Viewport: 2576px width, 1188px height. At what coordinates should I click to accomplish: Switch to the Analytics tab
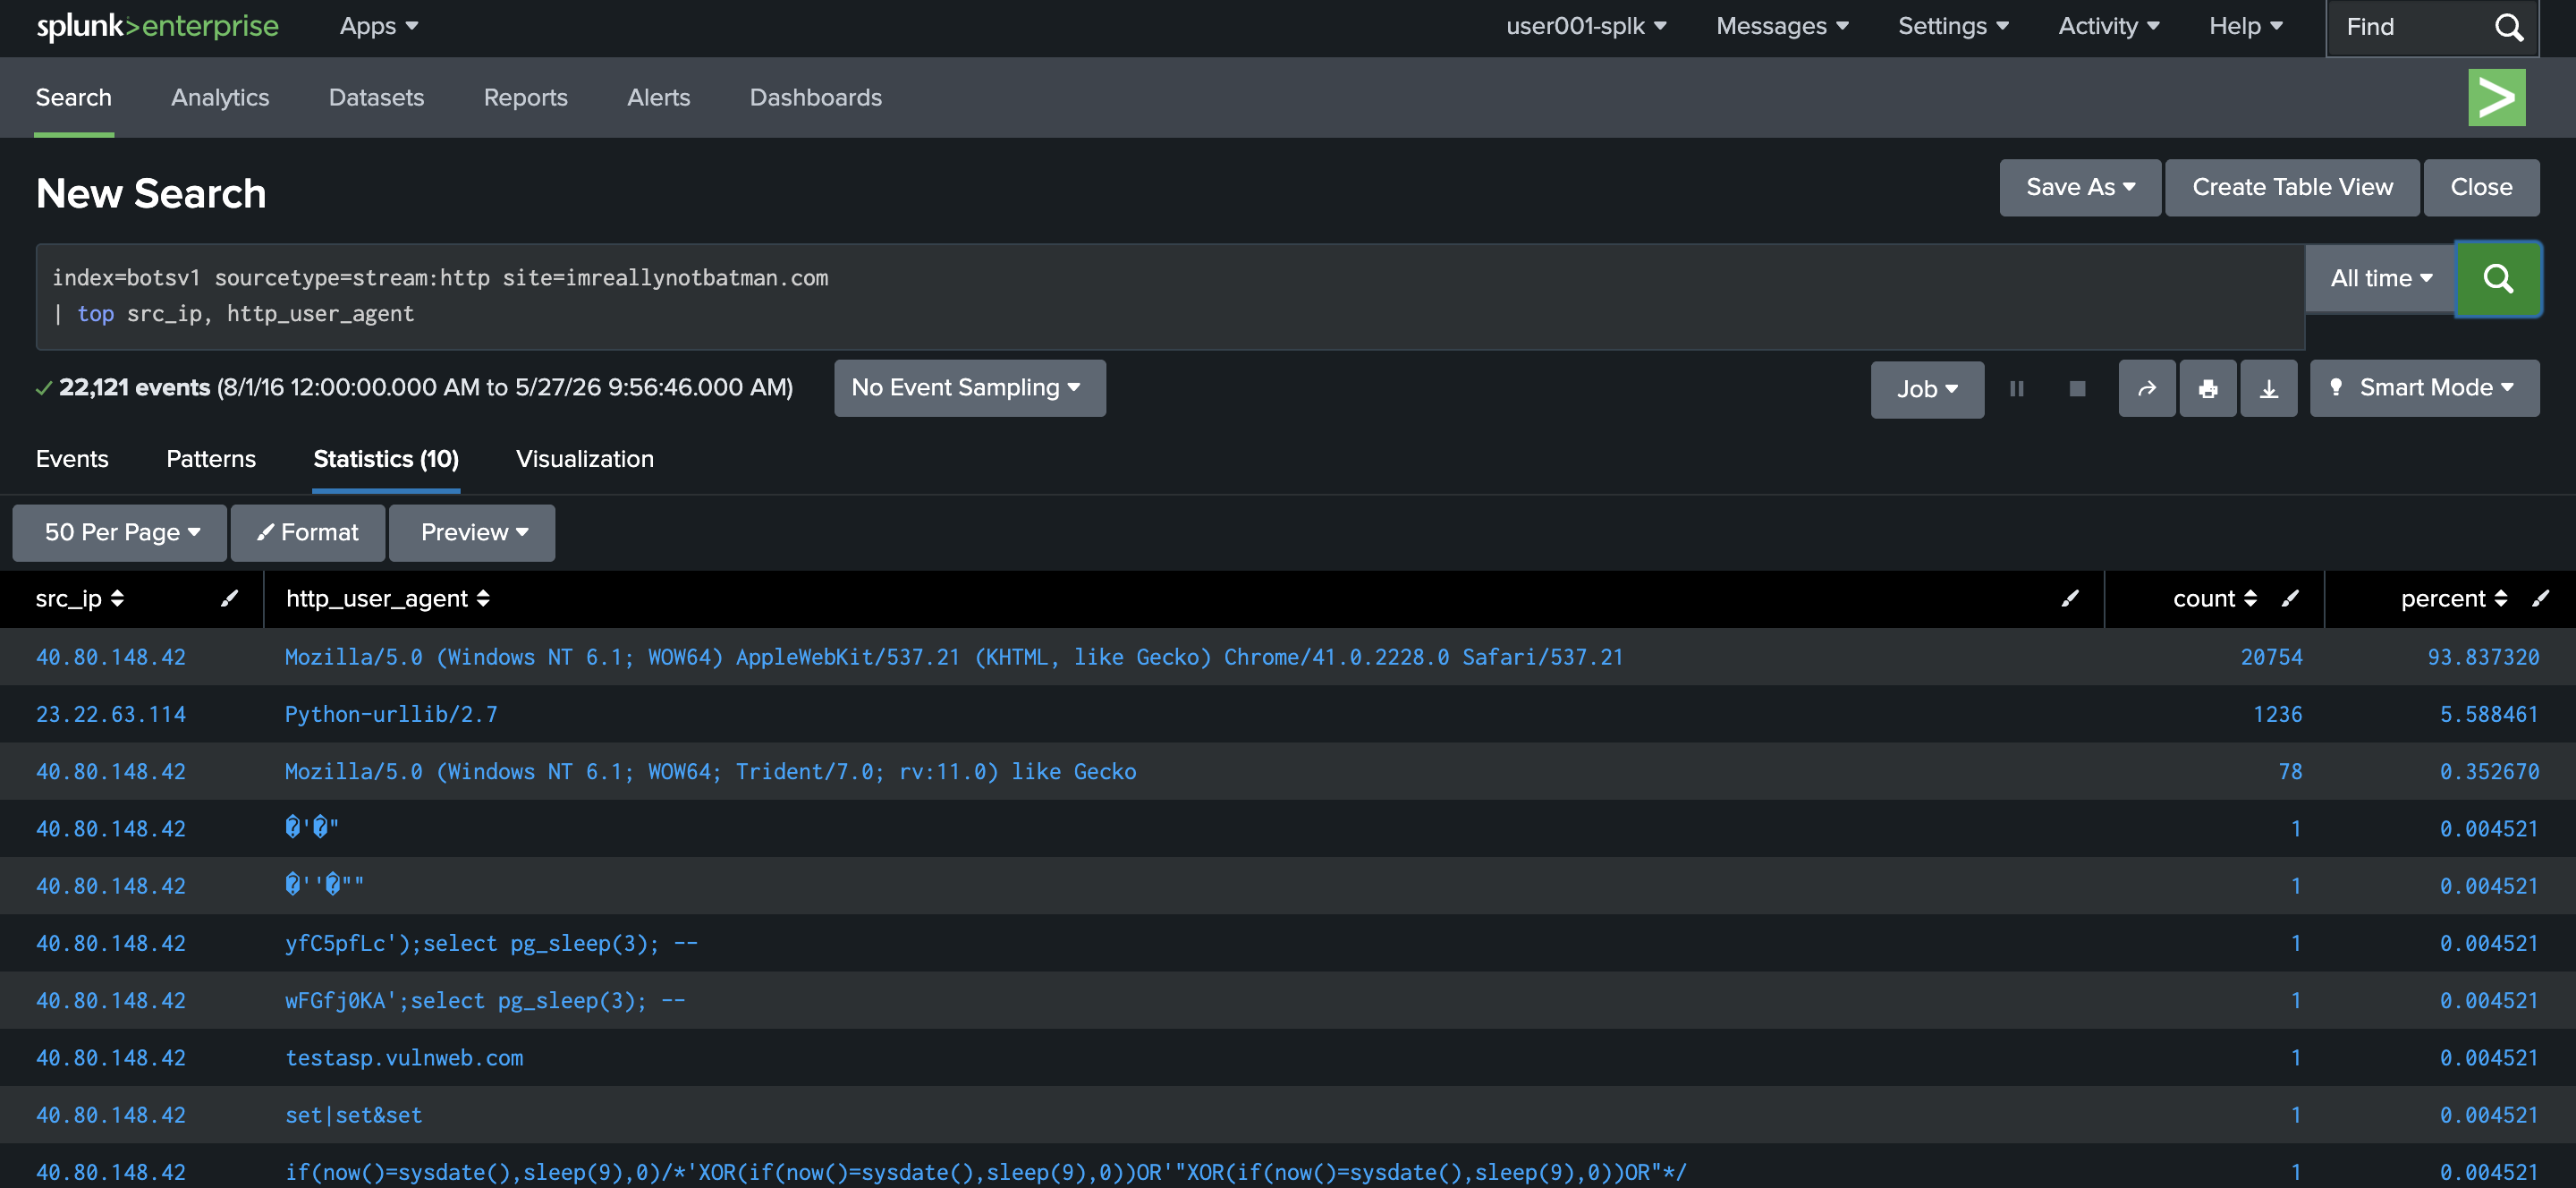pyautogui.click(x=220, y=97)
